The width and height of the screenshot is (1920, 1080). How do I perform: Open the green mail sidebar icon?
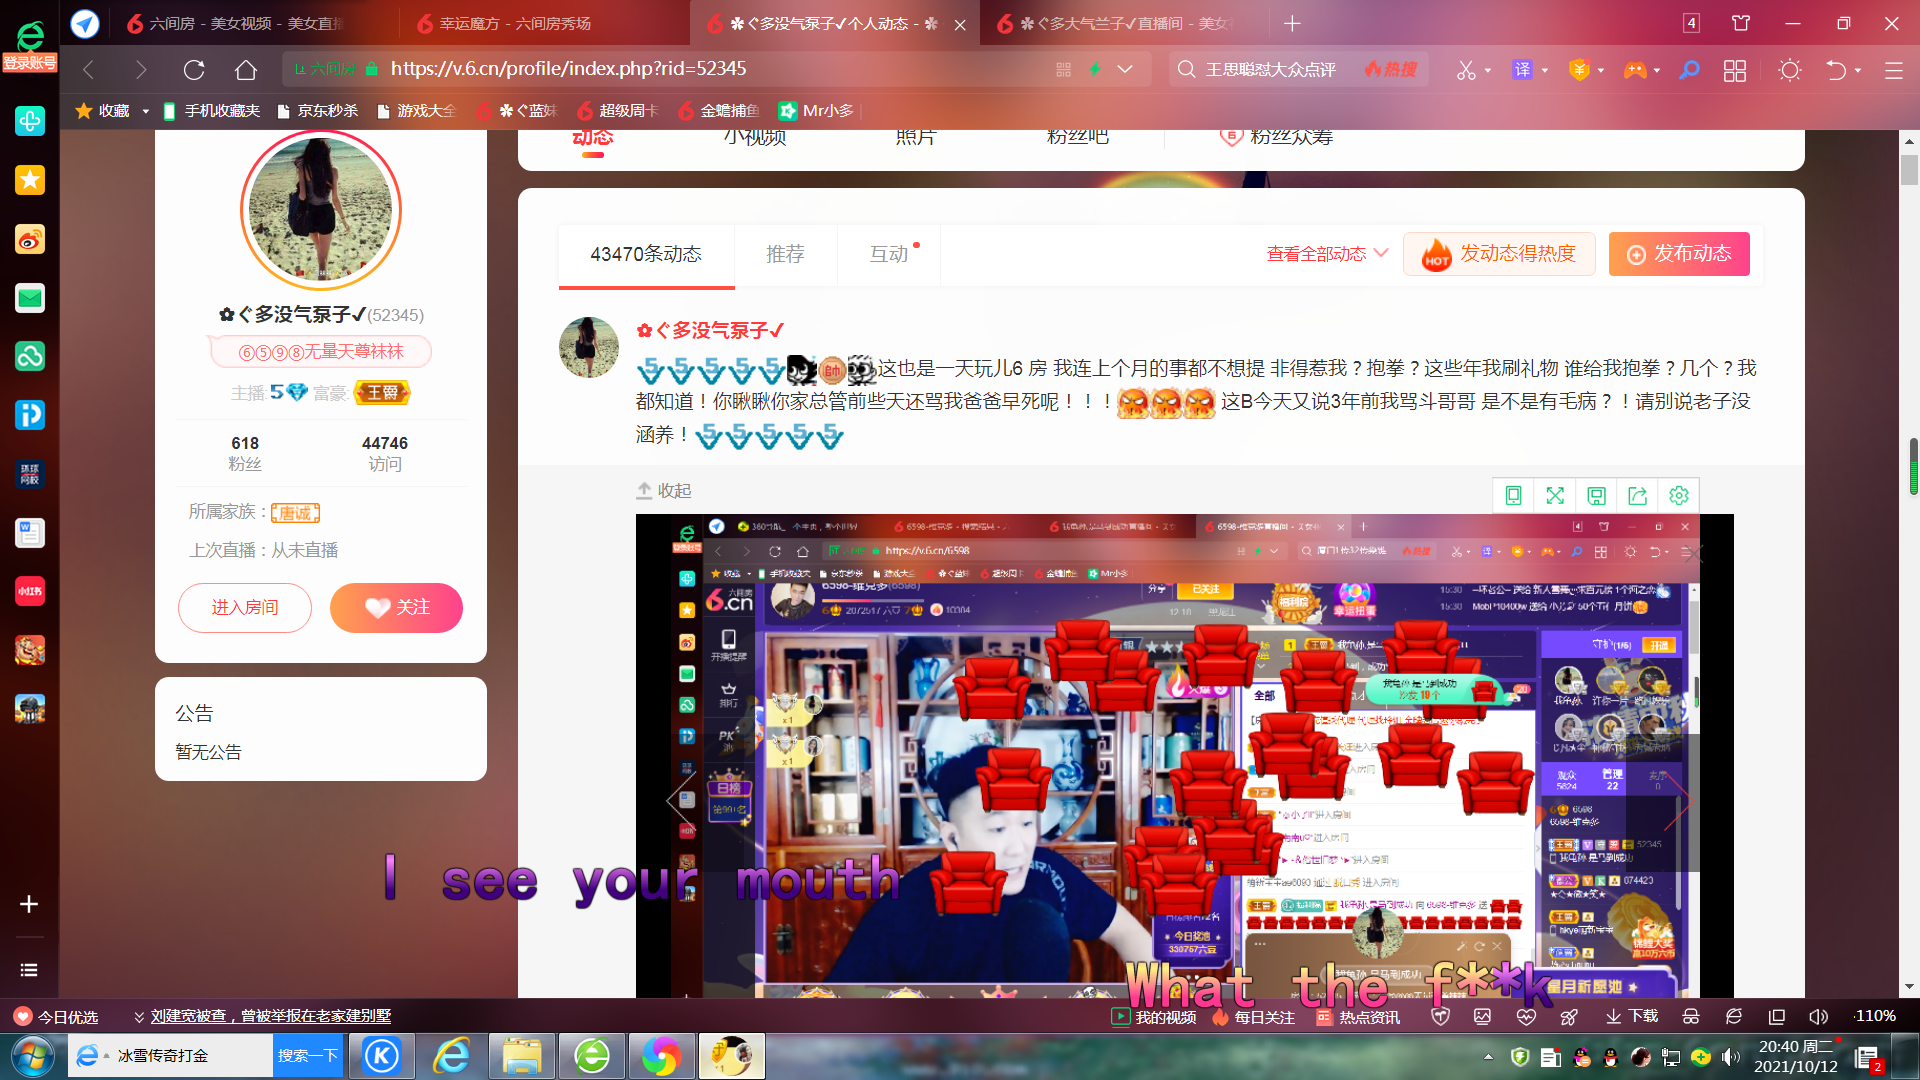(x=30, y=298)
